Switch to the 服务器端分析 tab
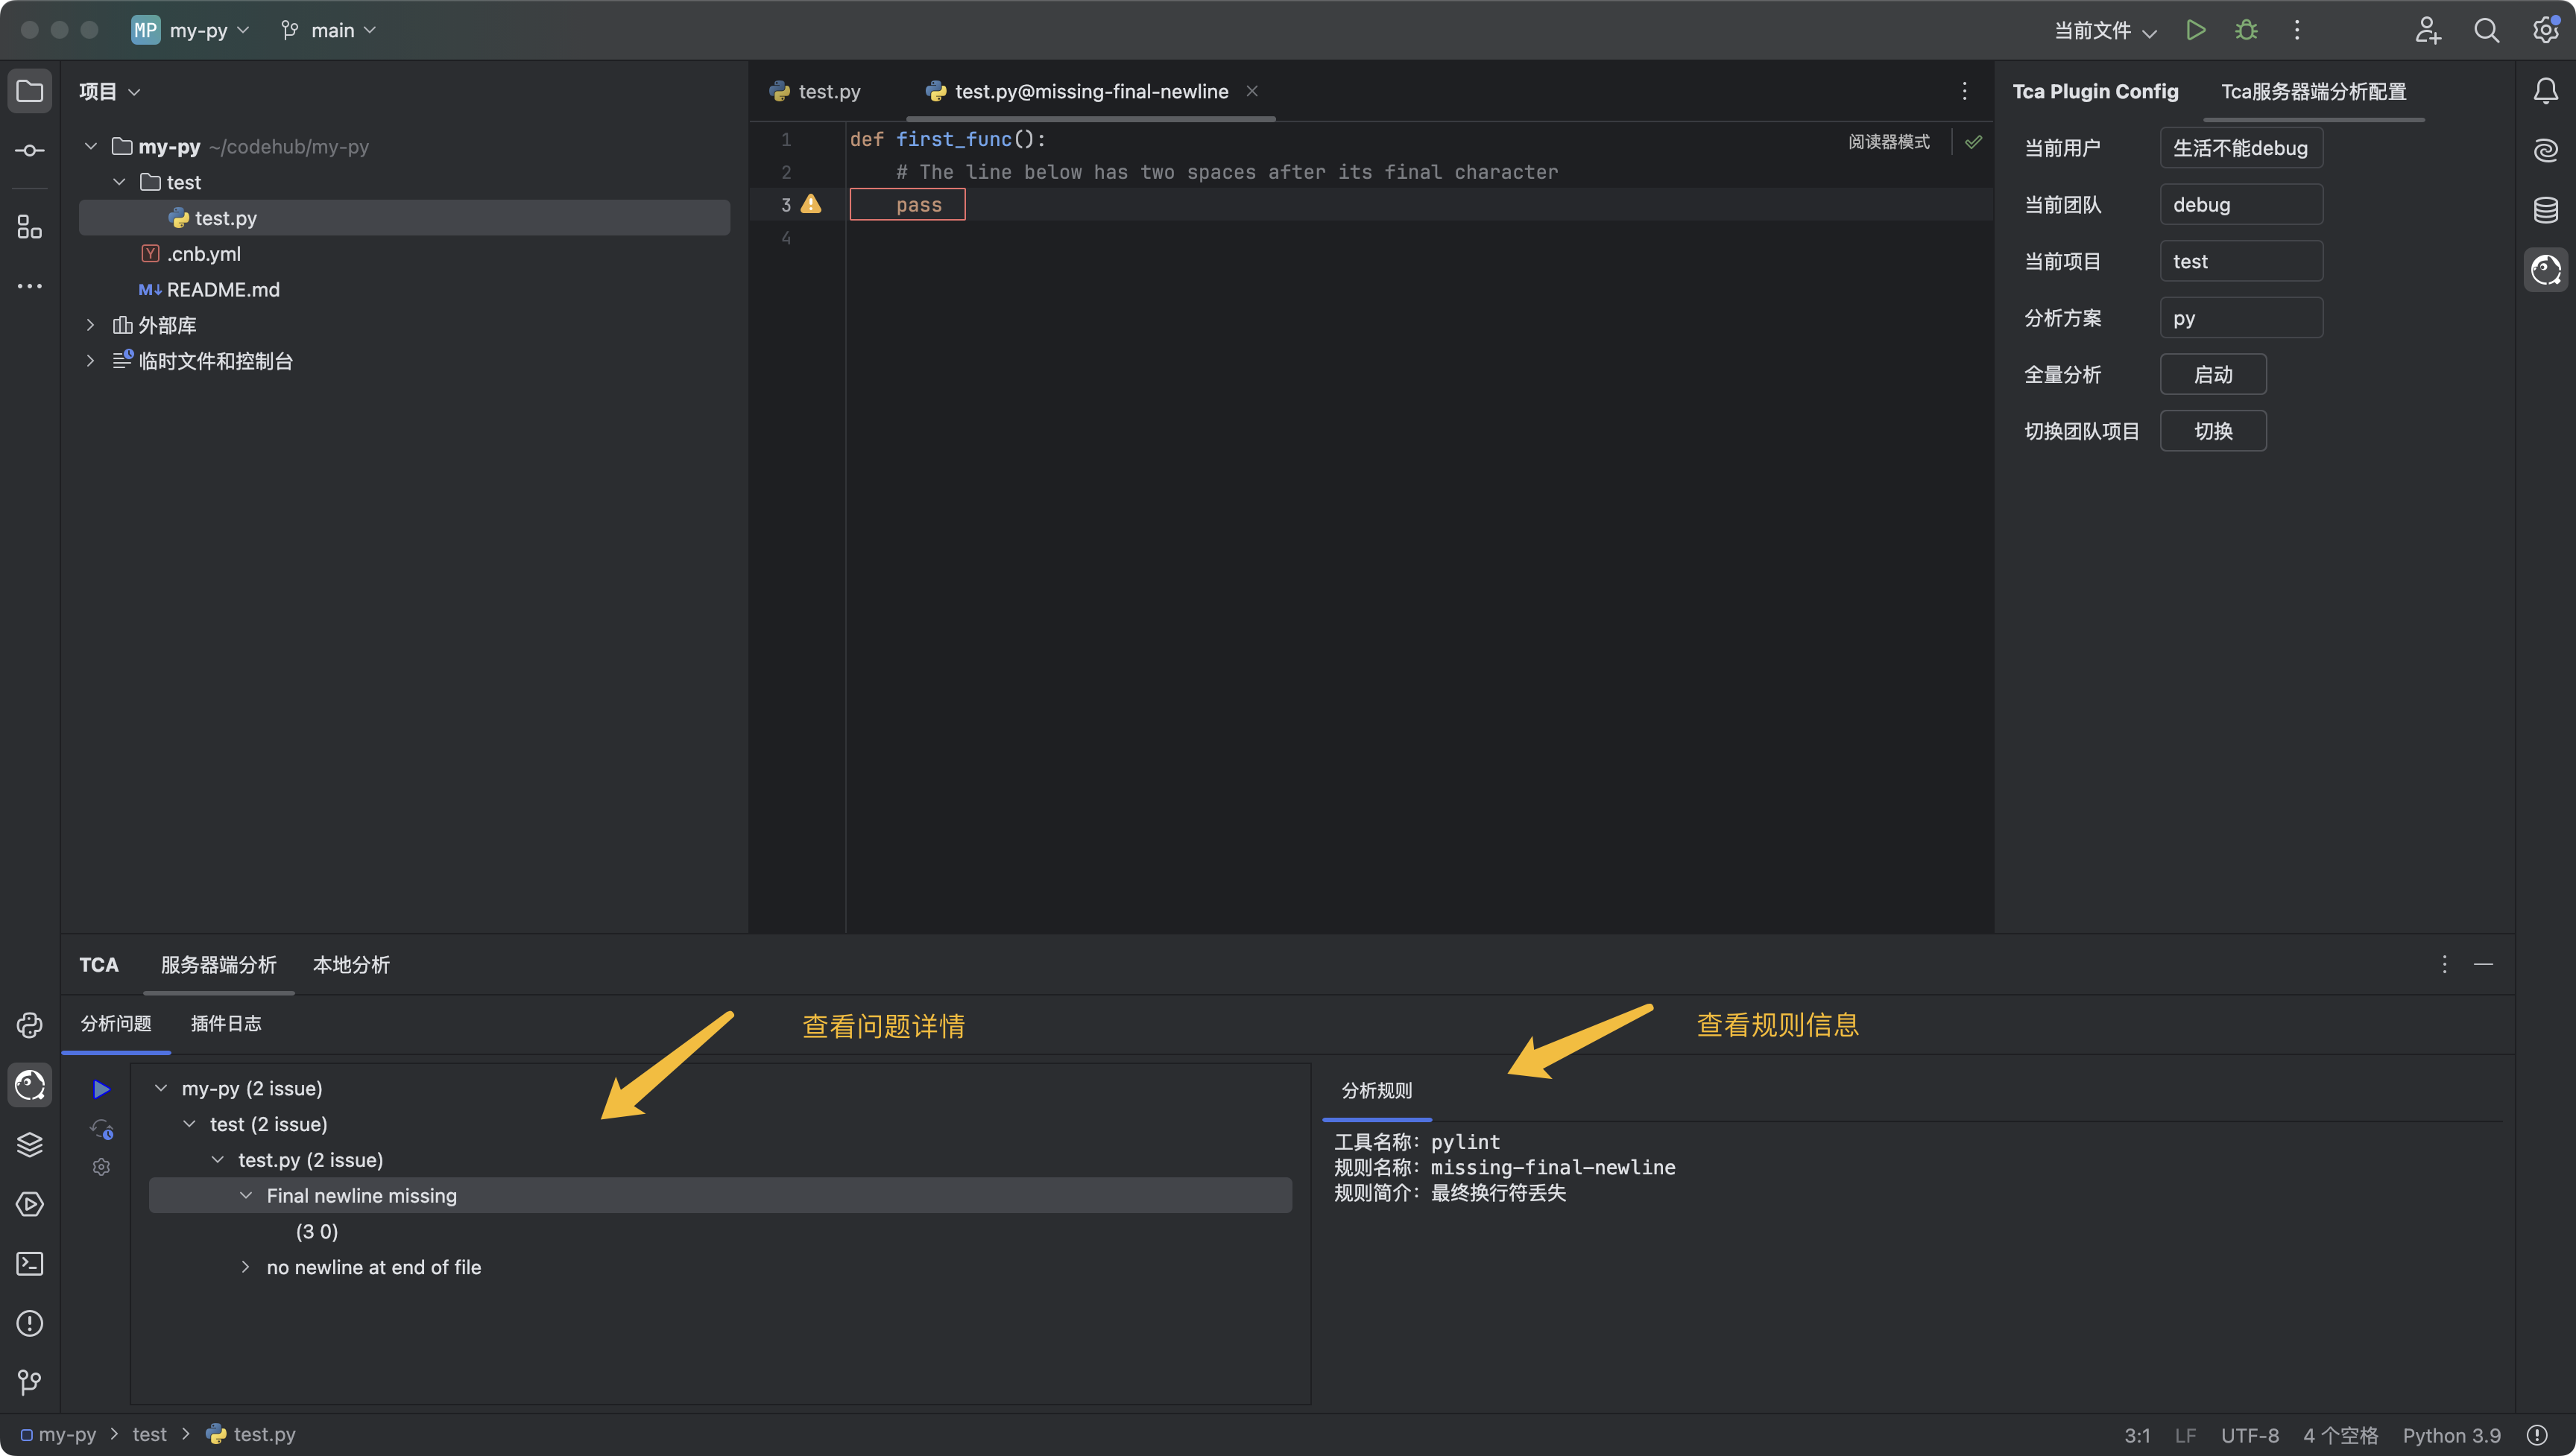Screen dimensions: 2576x1456 218,965
